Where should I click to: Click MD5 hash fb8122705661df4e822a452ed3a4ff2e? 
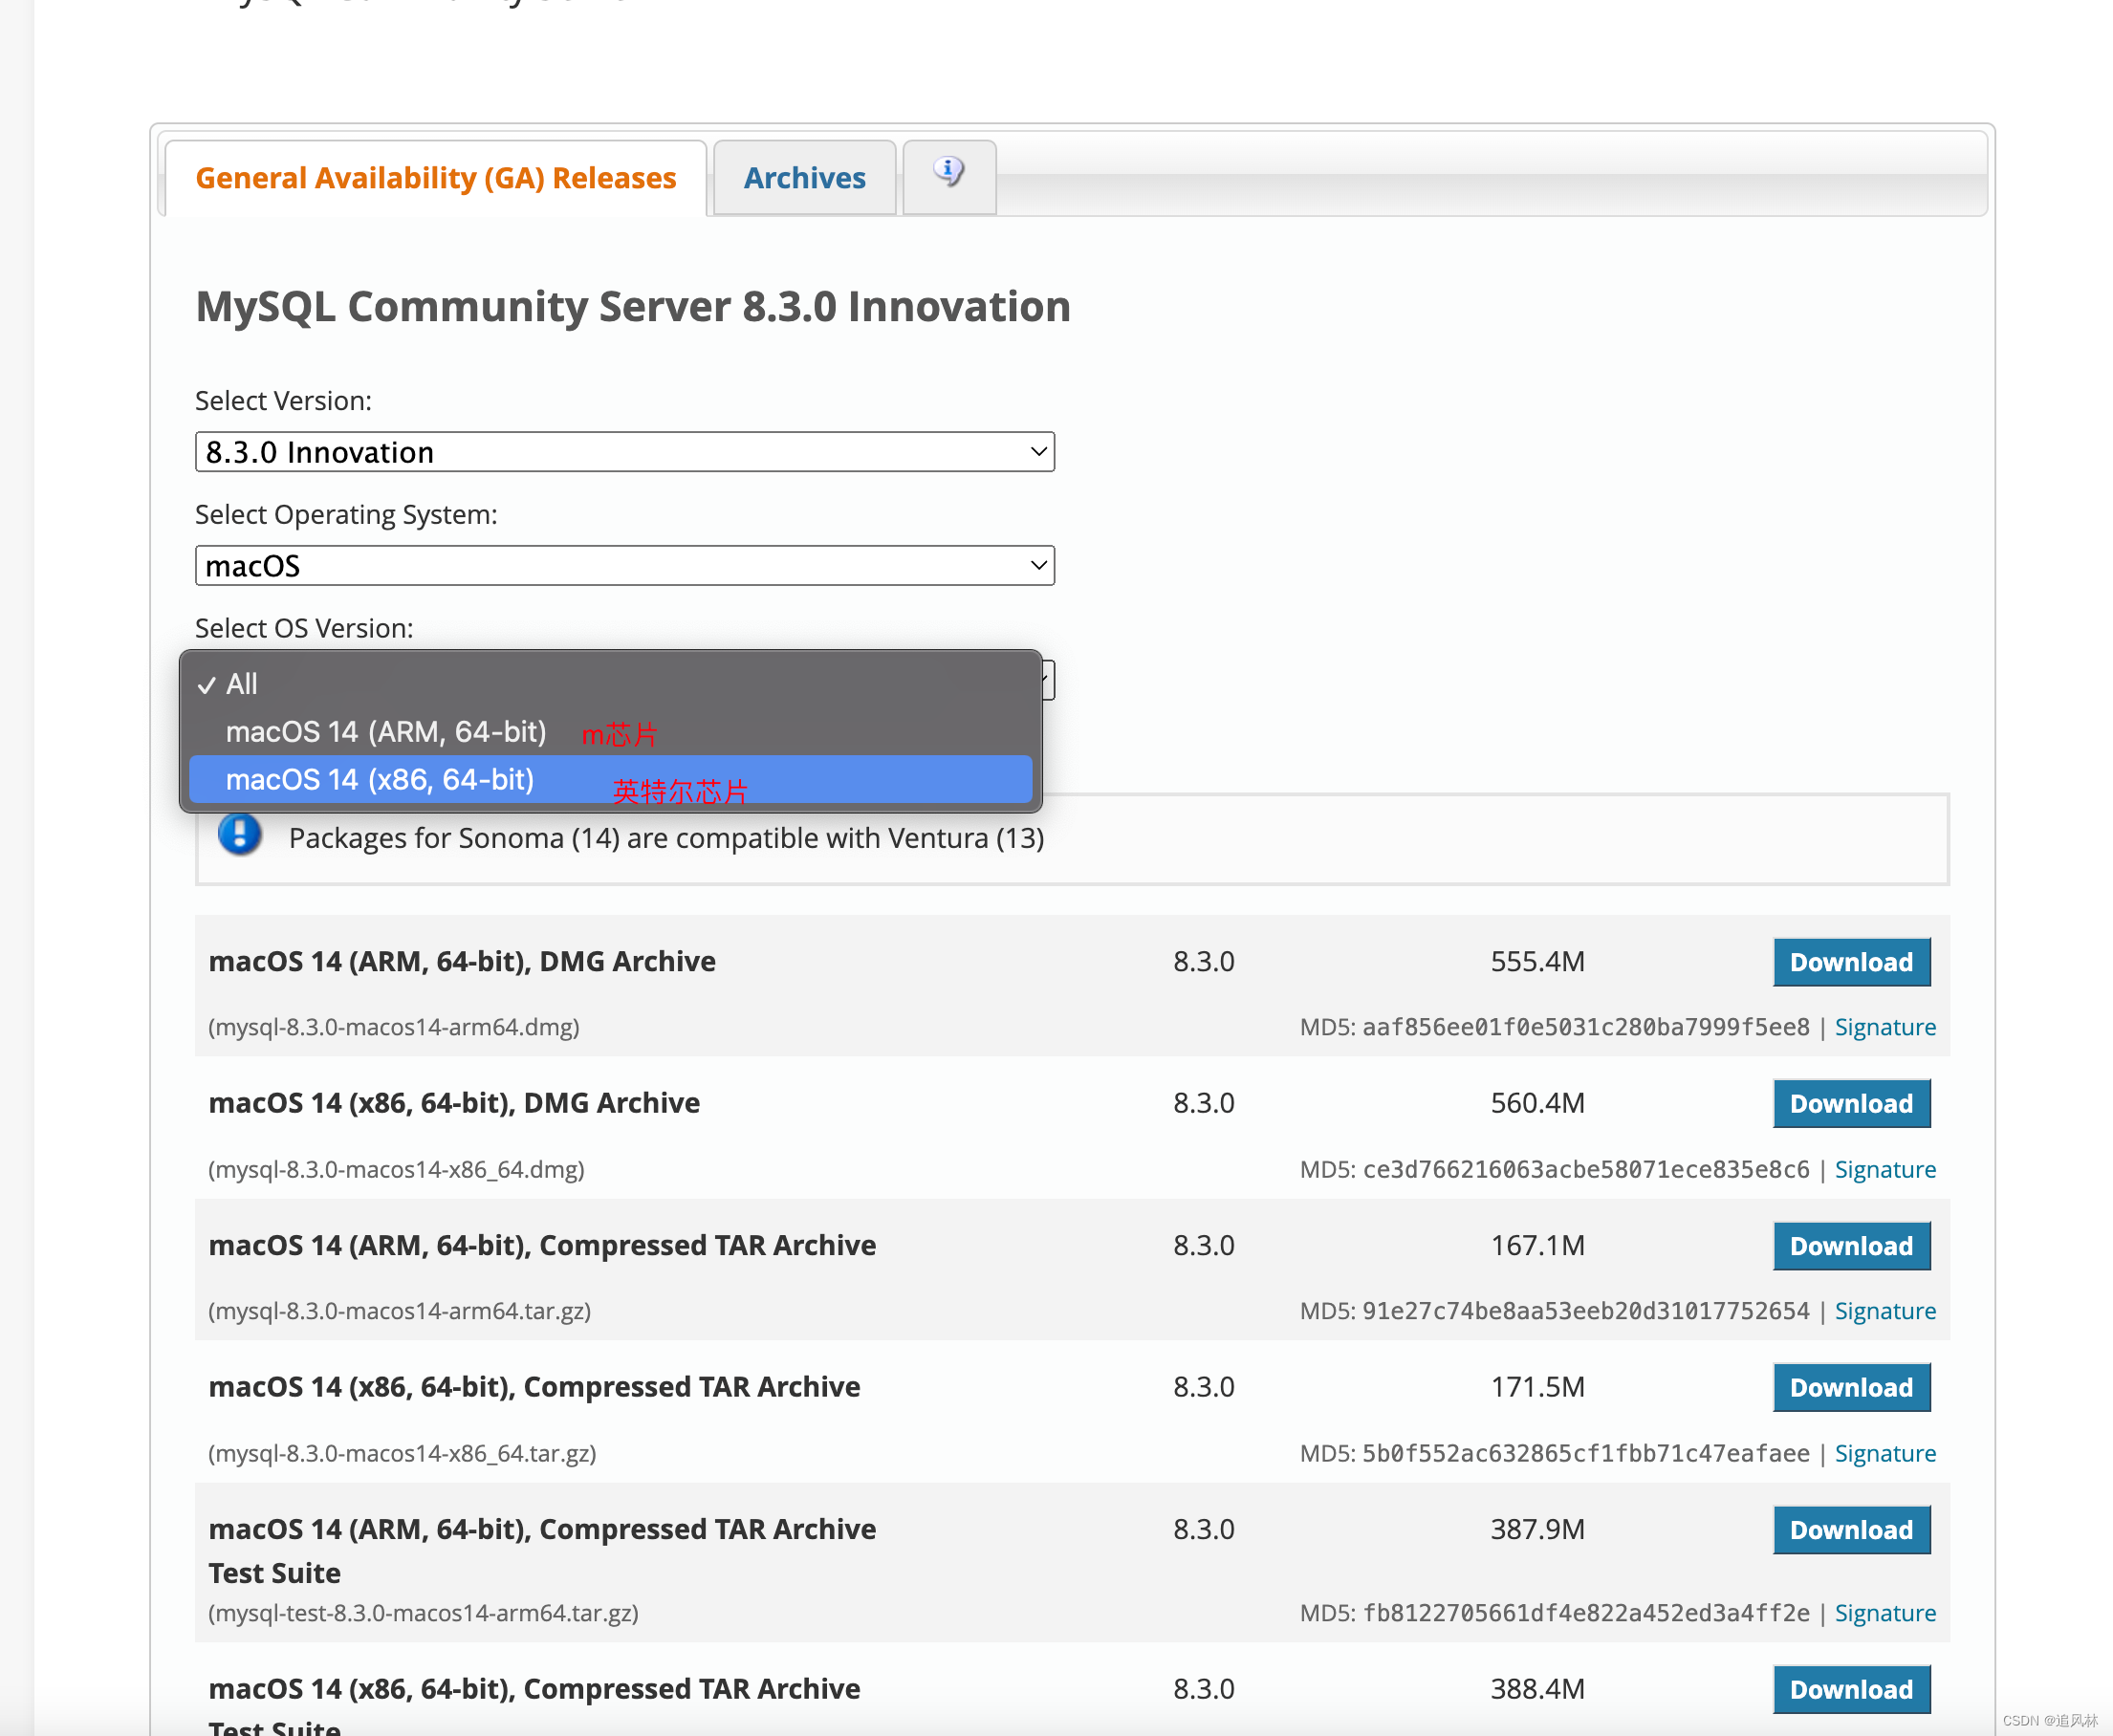1586,1613
